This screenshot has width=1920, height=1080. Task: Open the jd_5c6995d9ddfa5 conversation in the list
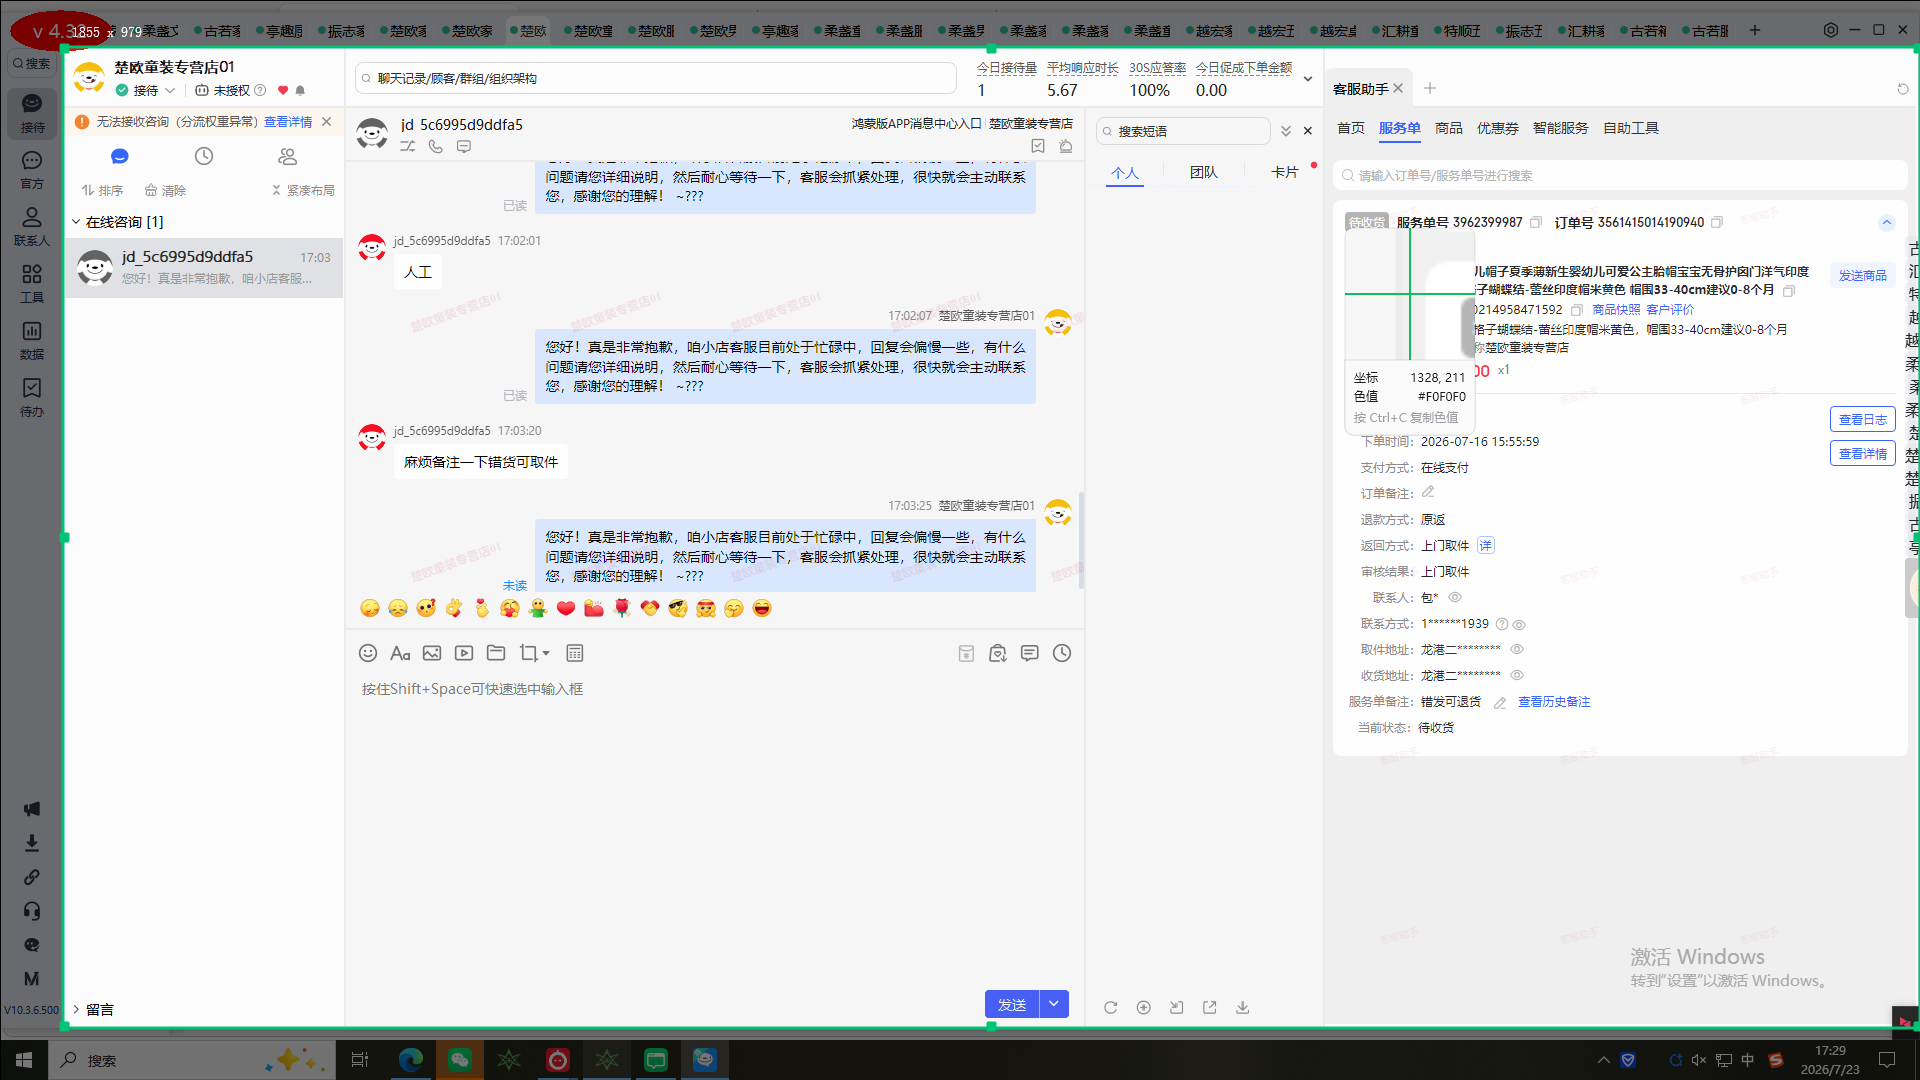pos(204,267)
